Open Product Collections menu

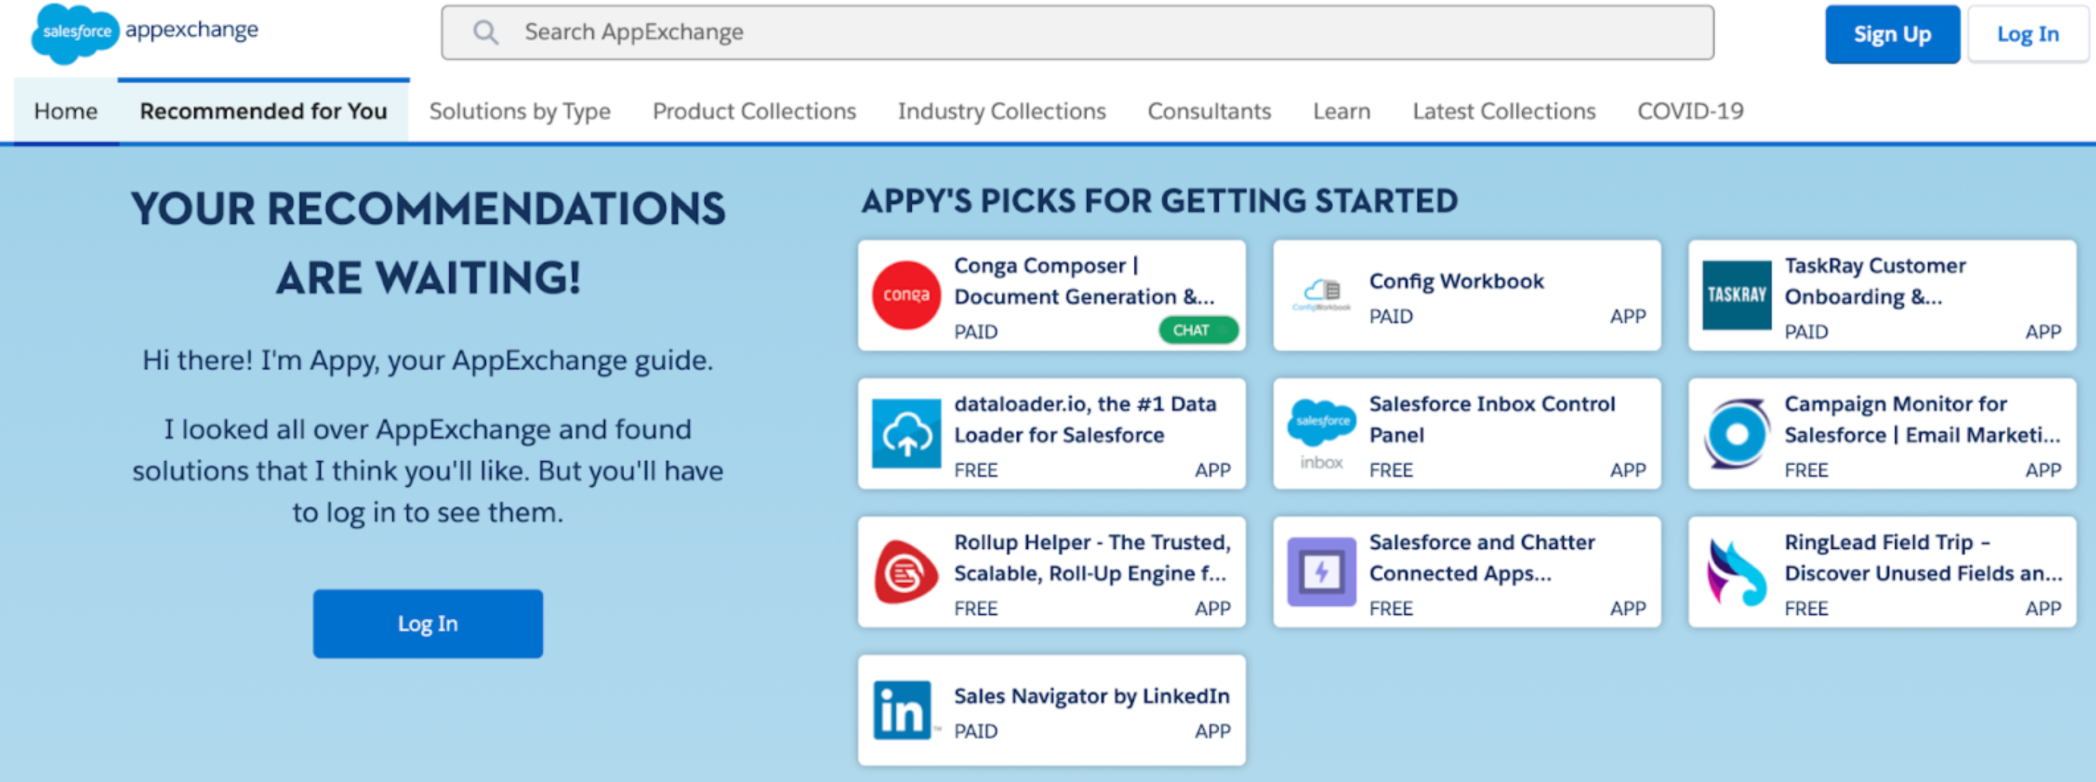pyautogui.click(x=754, y=111)
